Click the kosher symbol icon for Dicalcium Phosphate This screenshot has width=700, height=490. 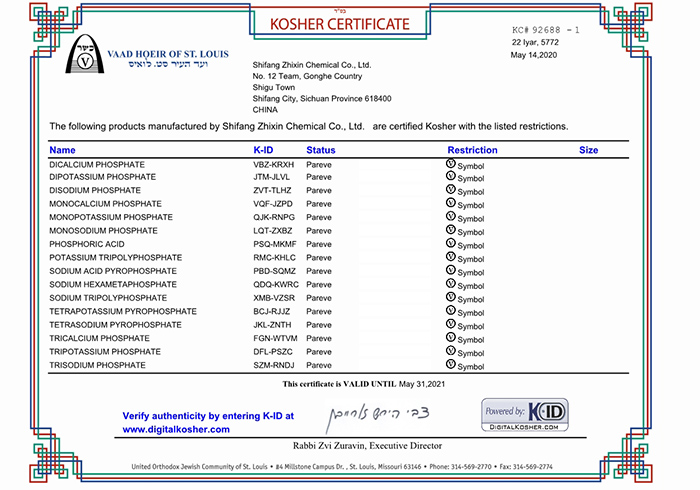click(450, 163)
